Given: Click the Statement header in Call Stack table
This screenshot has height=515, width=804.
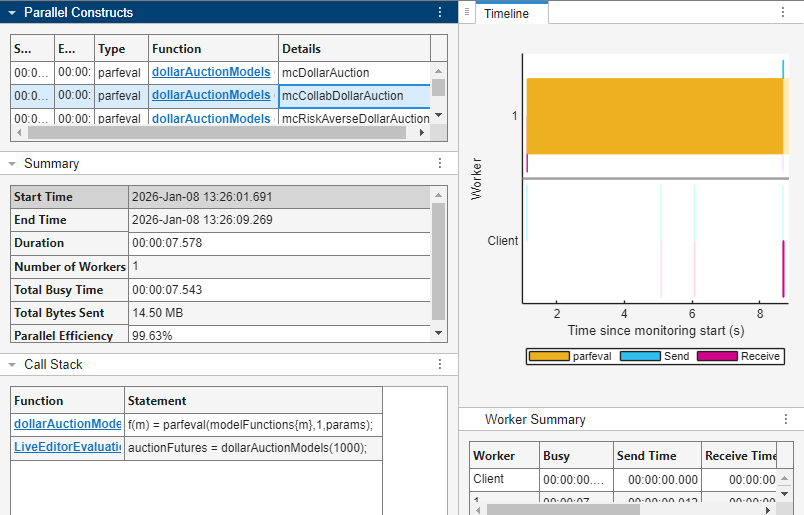Looking at the screenshot, I should [253, 401].
